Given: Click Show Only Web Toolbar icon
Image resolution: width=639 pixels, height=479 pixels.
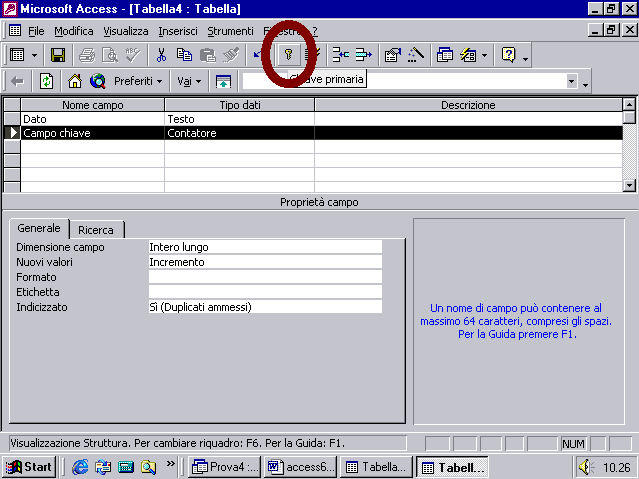Looking at the screenshot, I should (x=223, y=81).
